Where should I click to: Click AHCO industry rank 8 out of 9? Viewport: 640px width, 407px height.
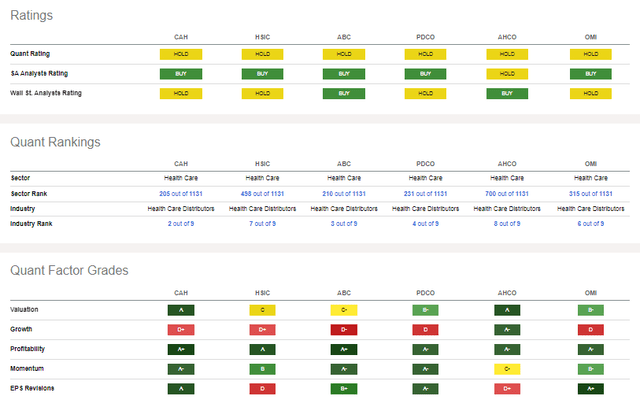[507, 224]
